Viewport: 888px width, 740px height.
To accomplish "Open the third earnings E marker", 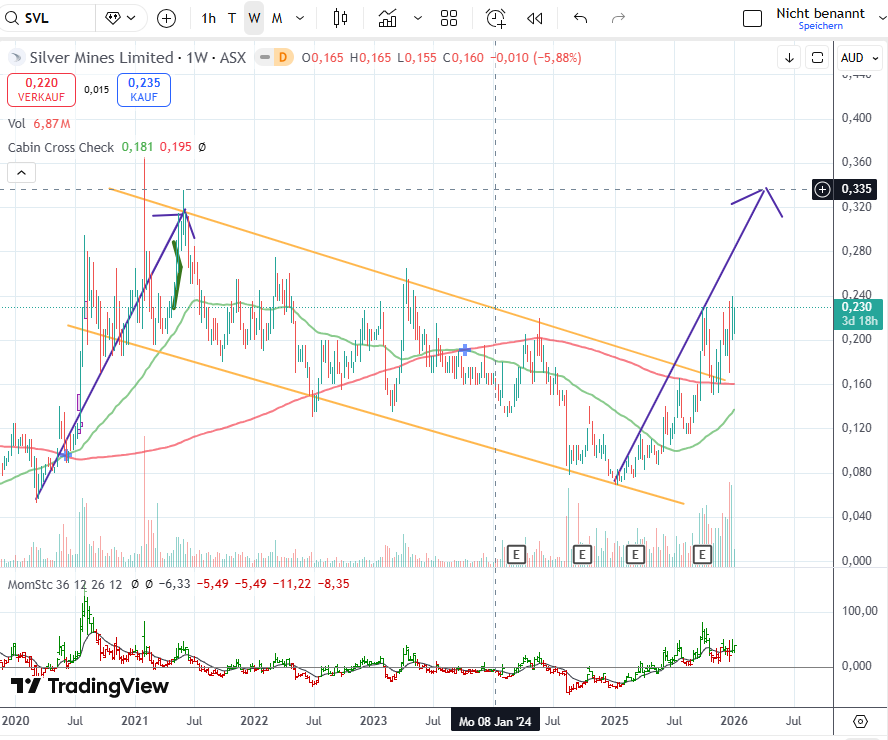I will (x=635, y=554).
